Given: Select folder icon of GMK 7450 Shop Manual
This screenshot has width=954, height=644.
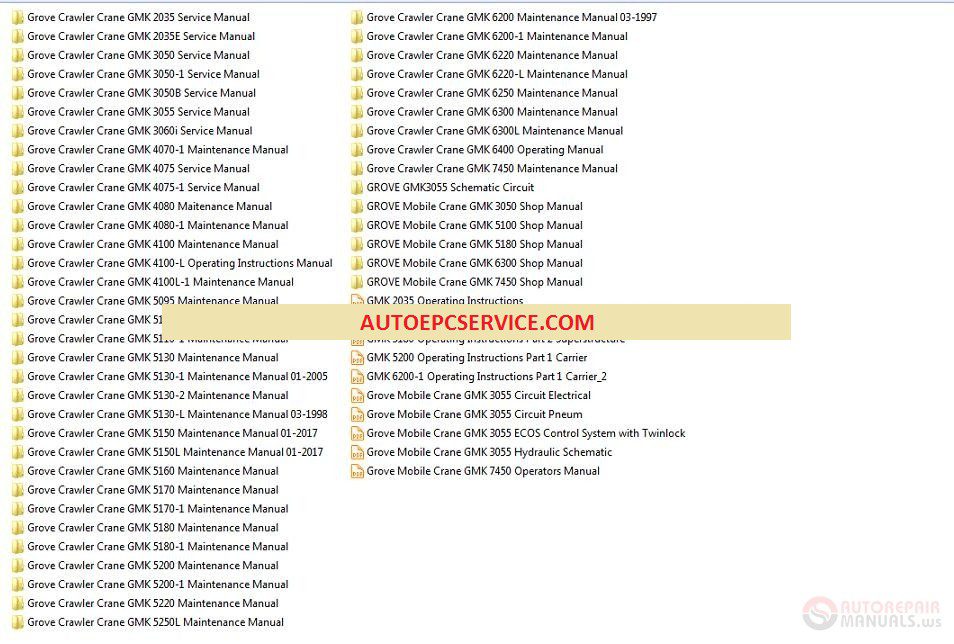Looking at the screenshot, I should [x=357, y=282].
